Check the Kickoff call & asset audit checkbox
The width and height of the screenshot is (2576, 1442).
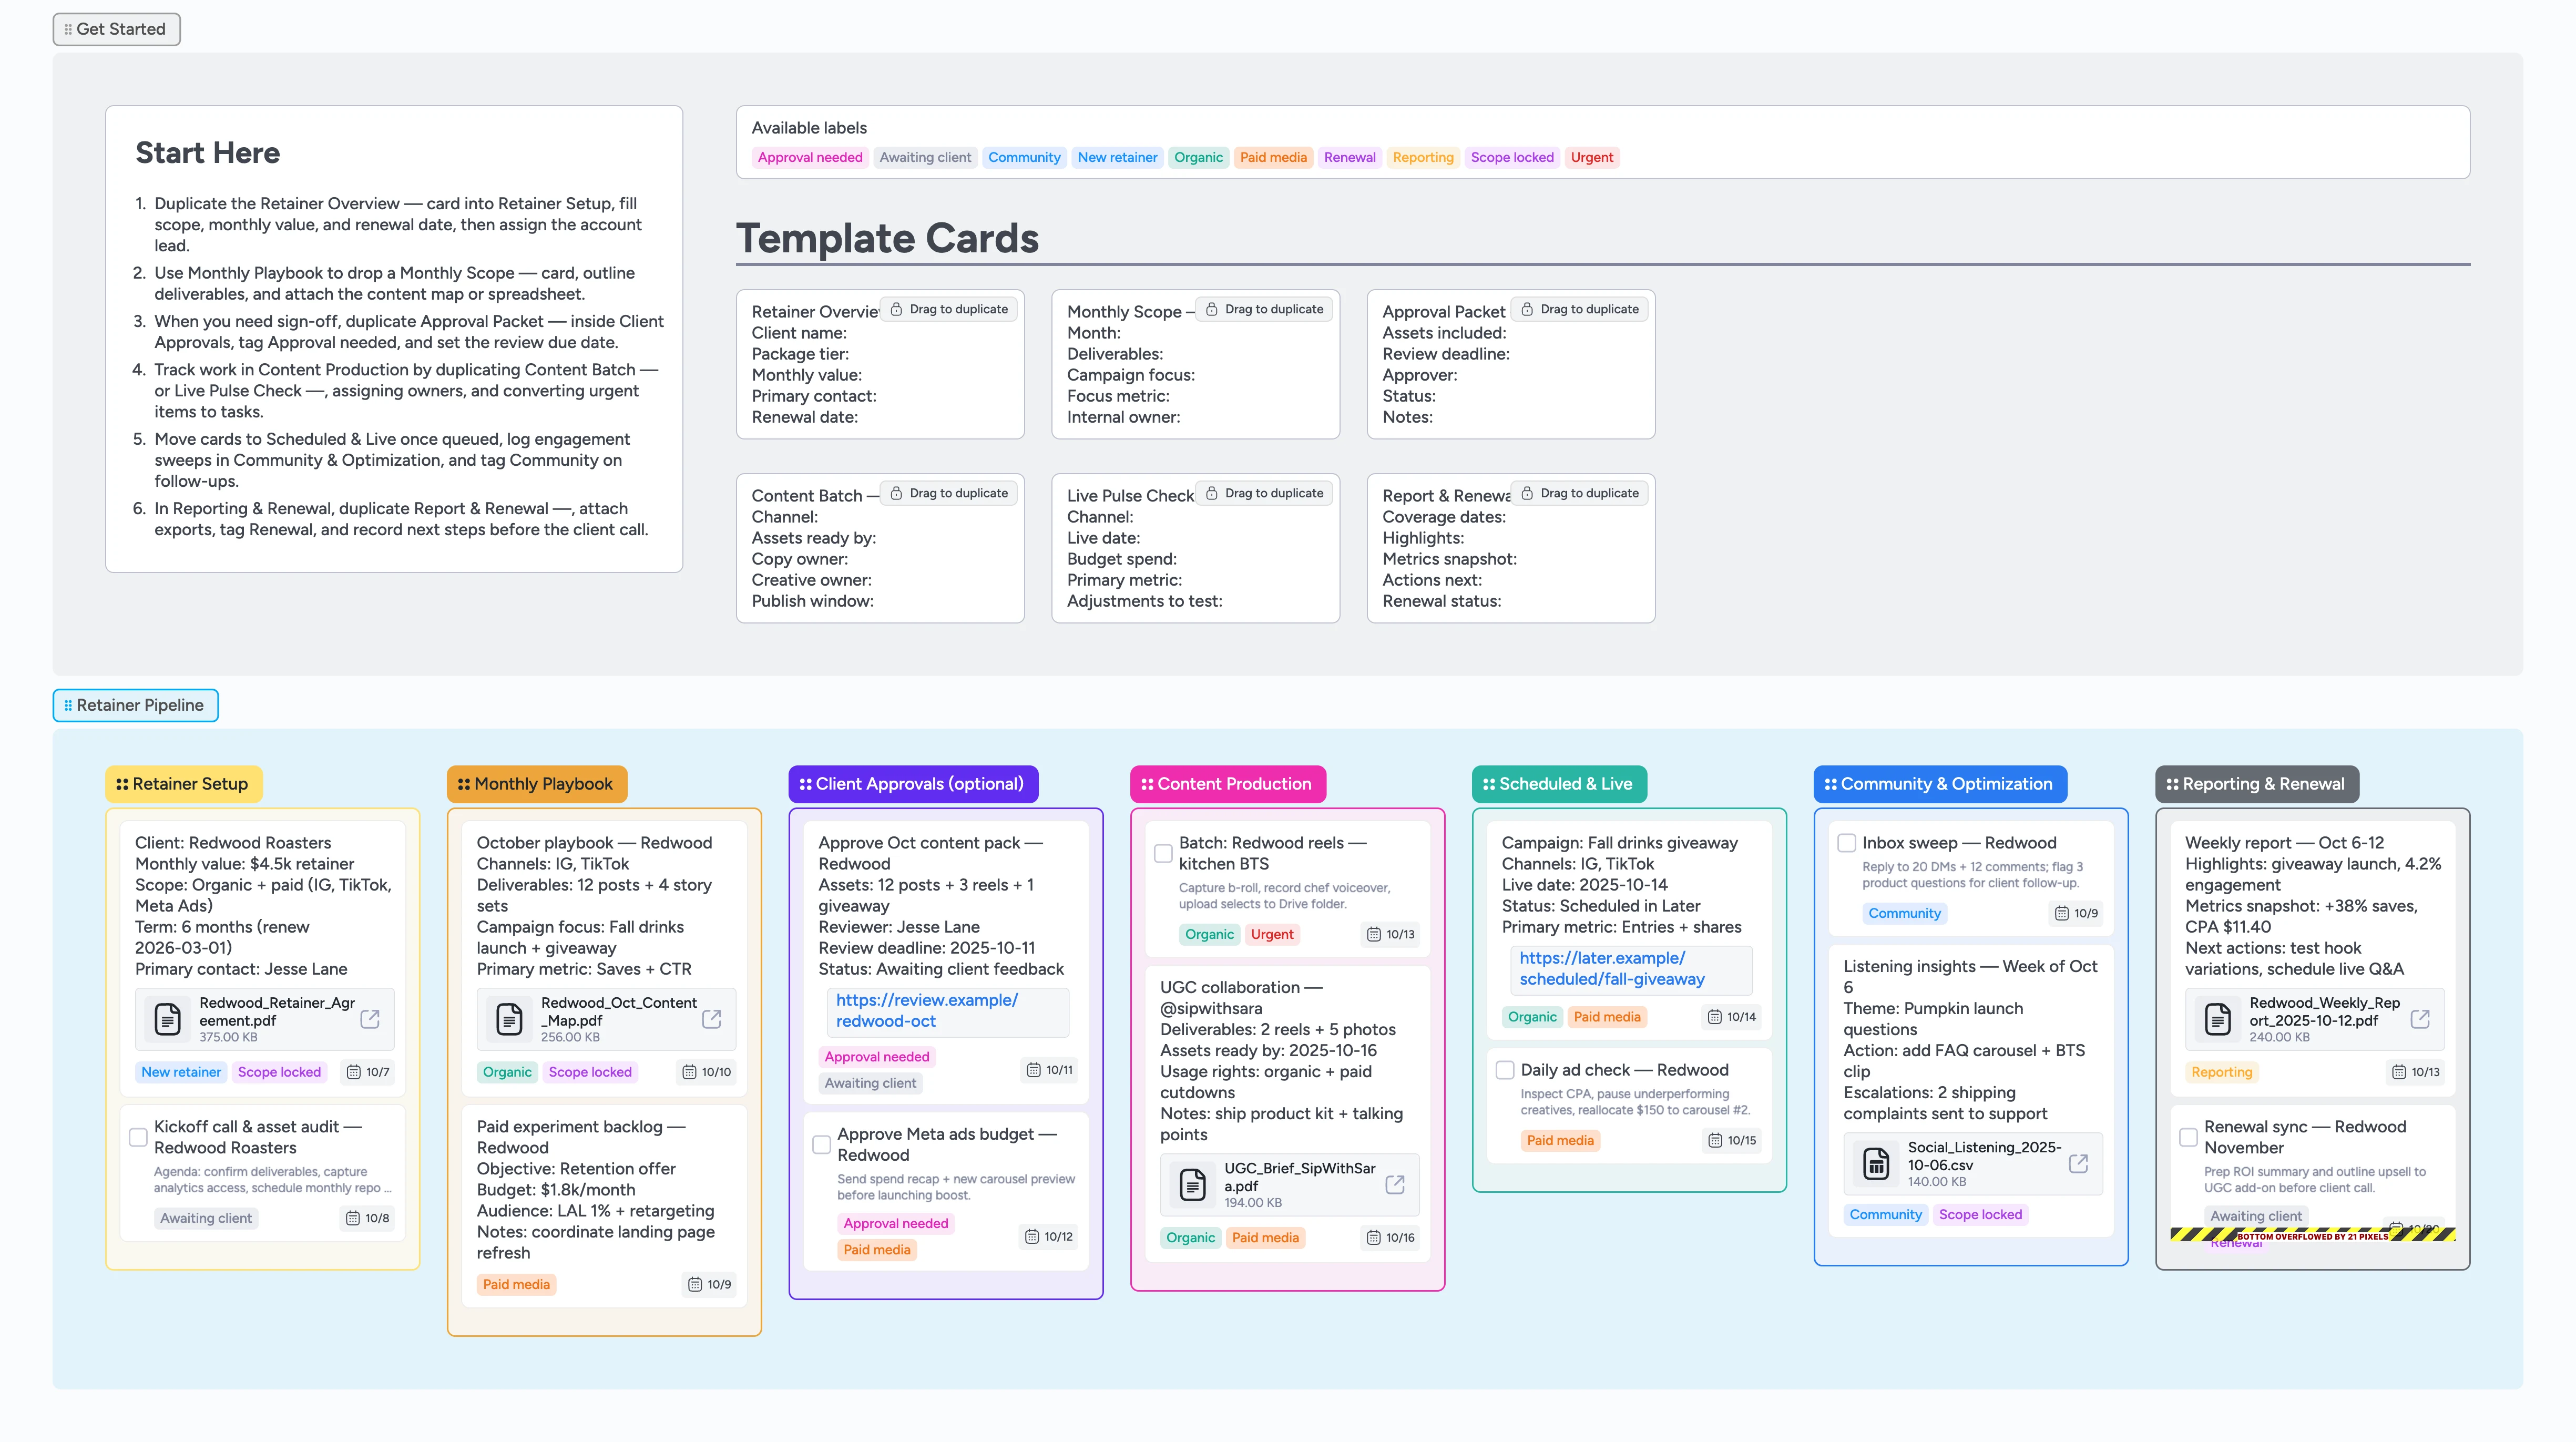tap(138, 1136)
